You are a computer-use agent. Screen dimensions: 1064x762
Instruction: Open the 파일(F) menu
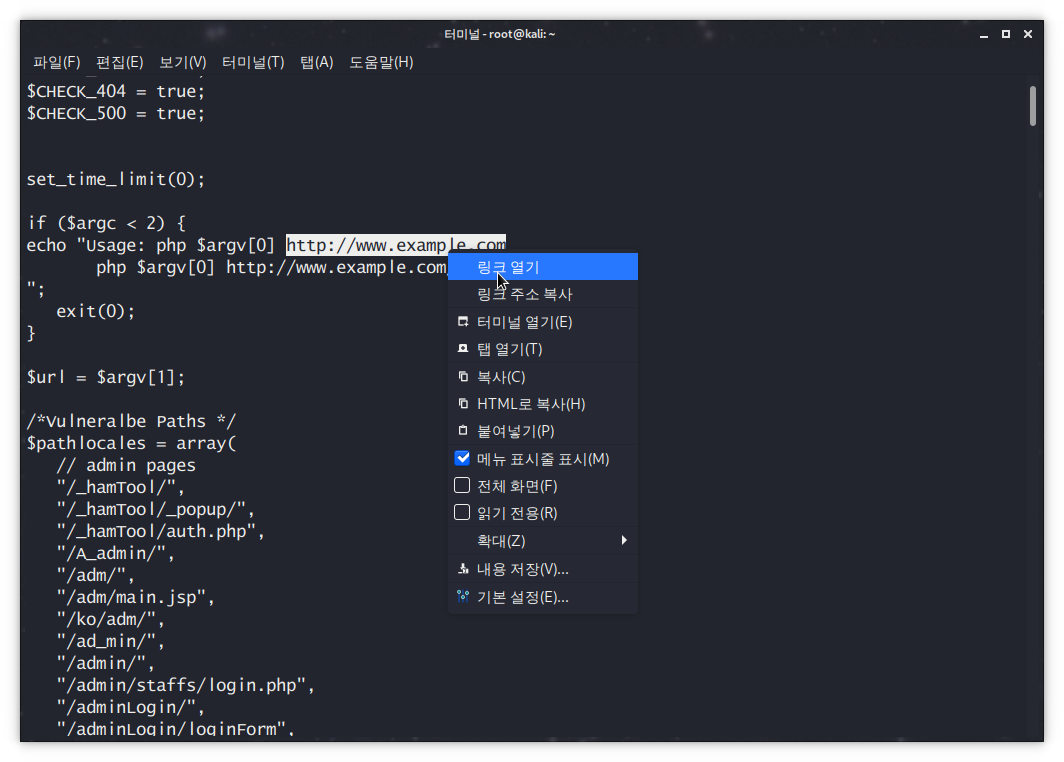click(57, 62)
